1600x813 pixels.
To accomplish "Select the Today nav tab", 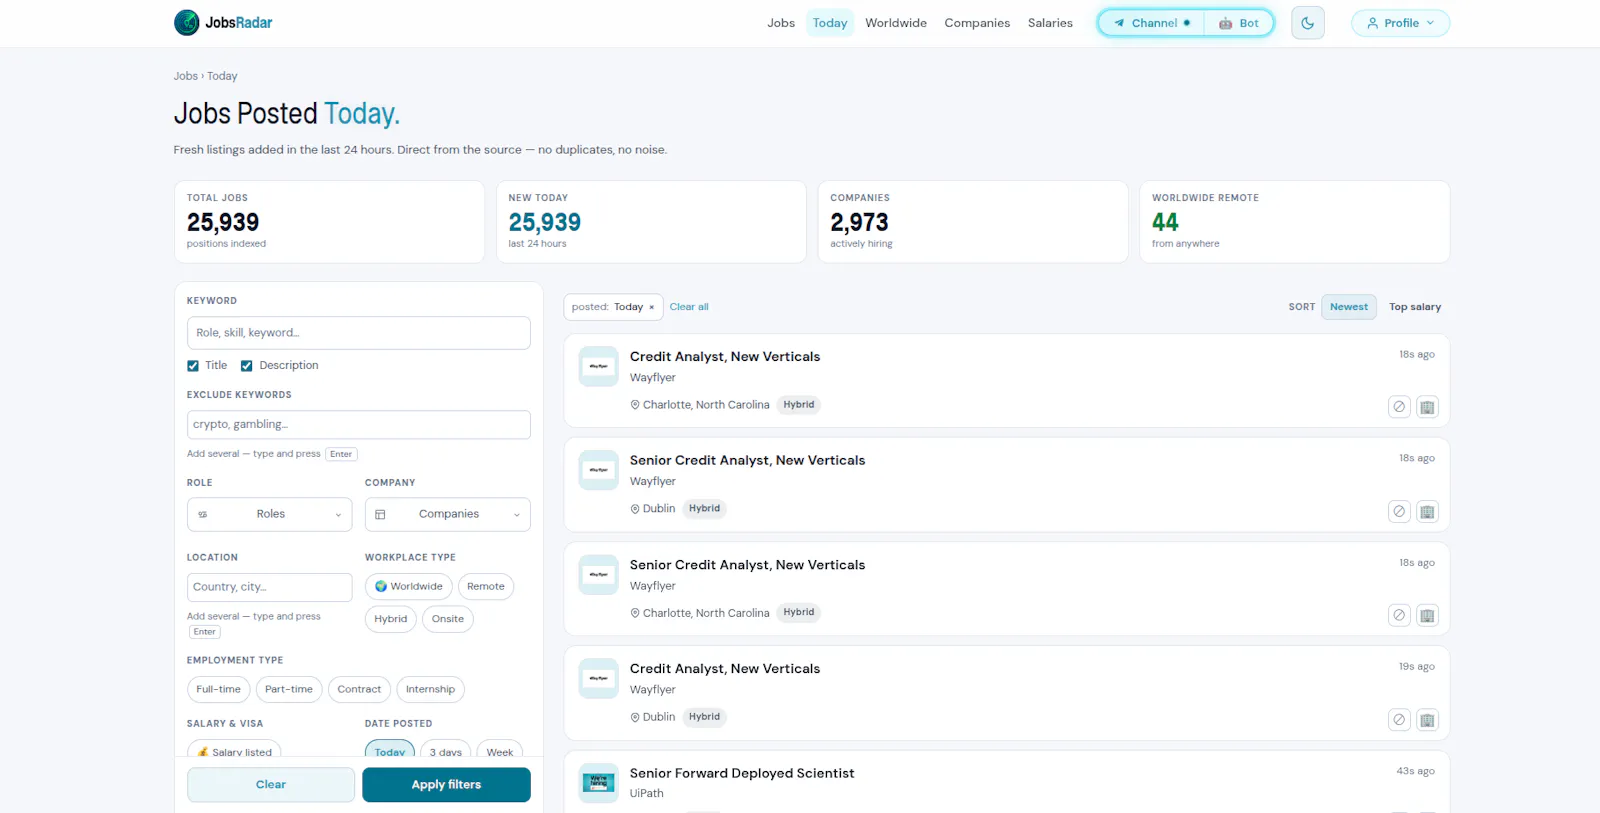I will click(x=830, y=23).
